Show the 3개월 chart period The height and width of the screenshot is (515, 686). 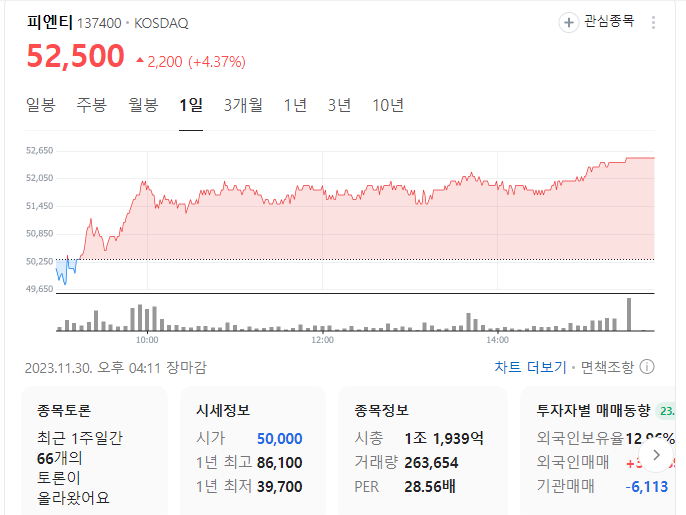coord(243,105)
